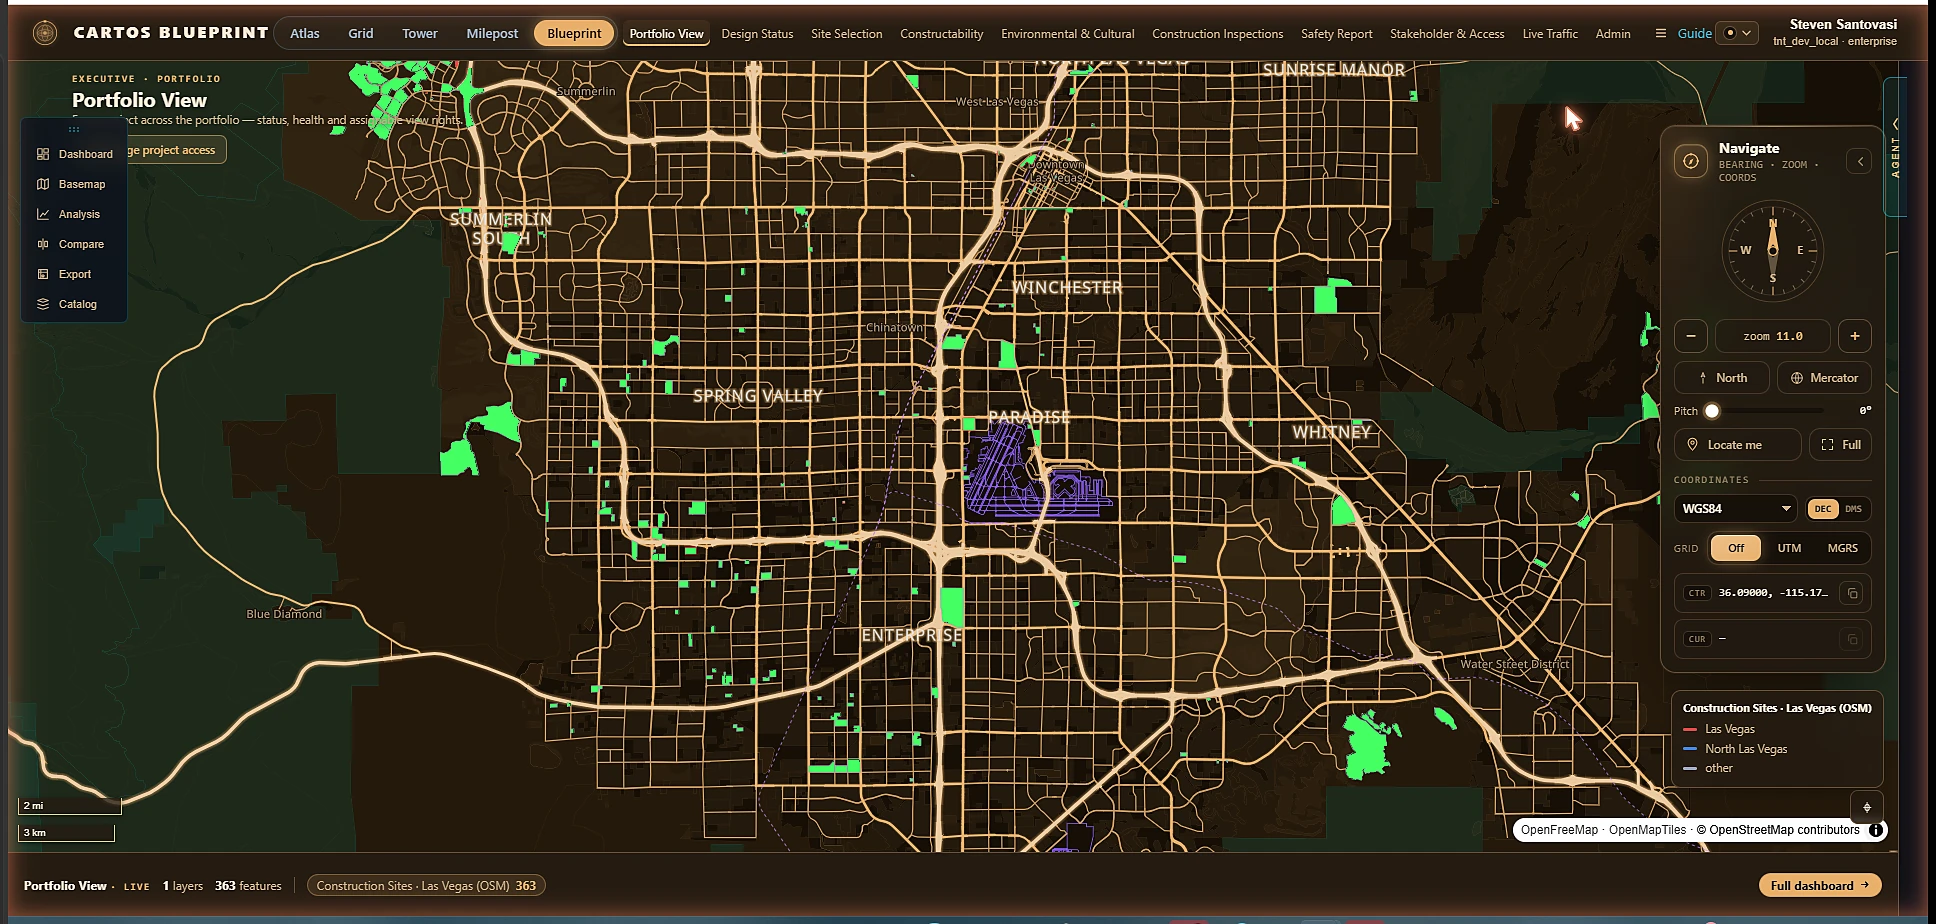Switch to the Grid mode

point(361,33)
